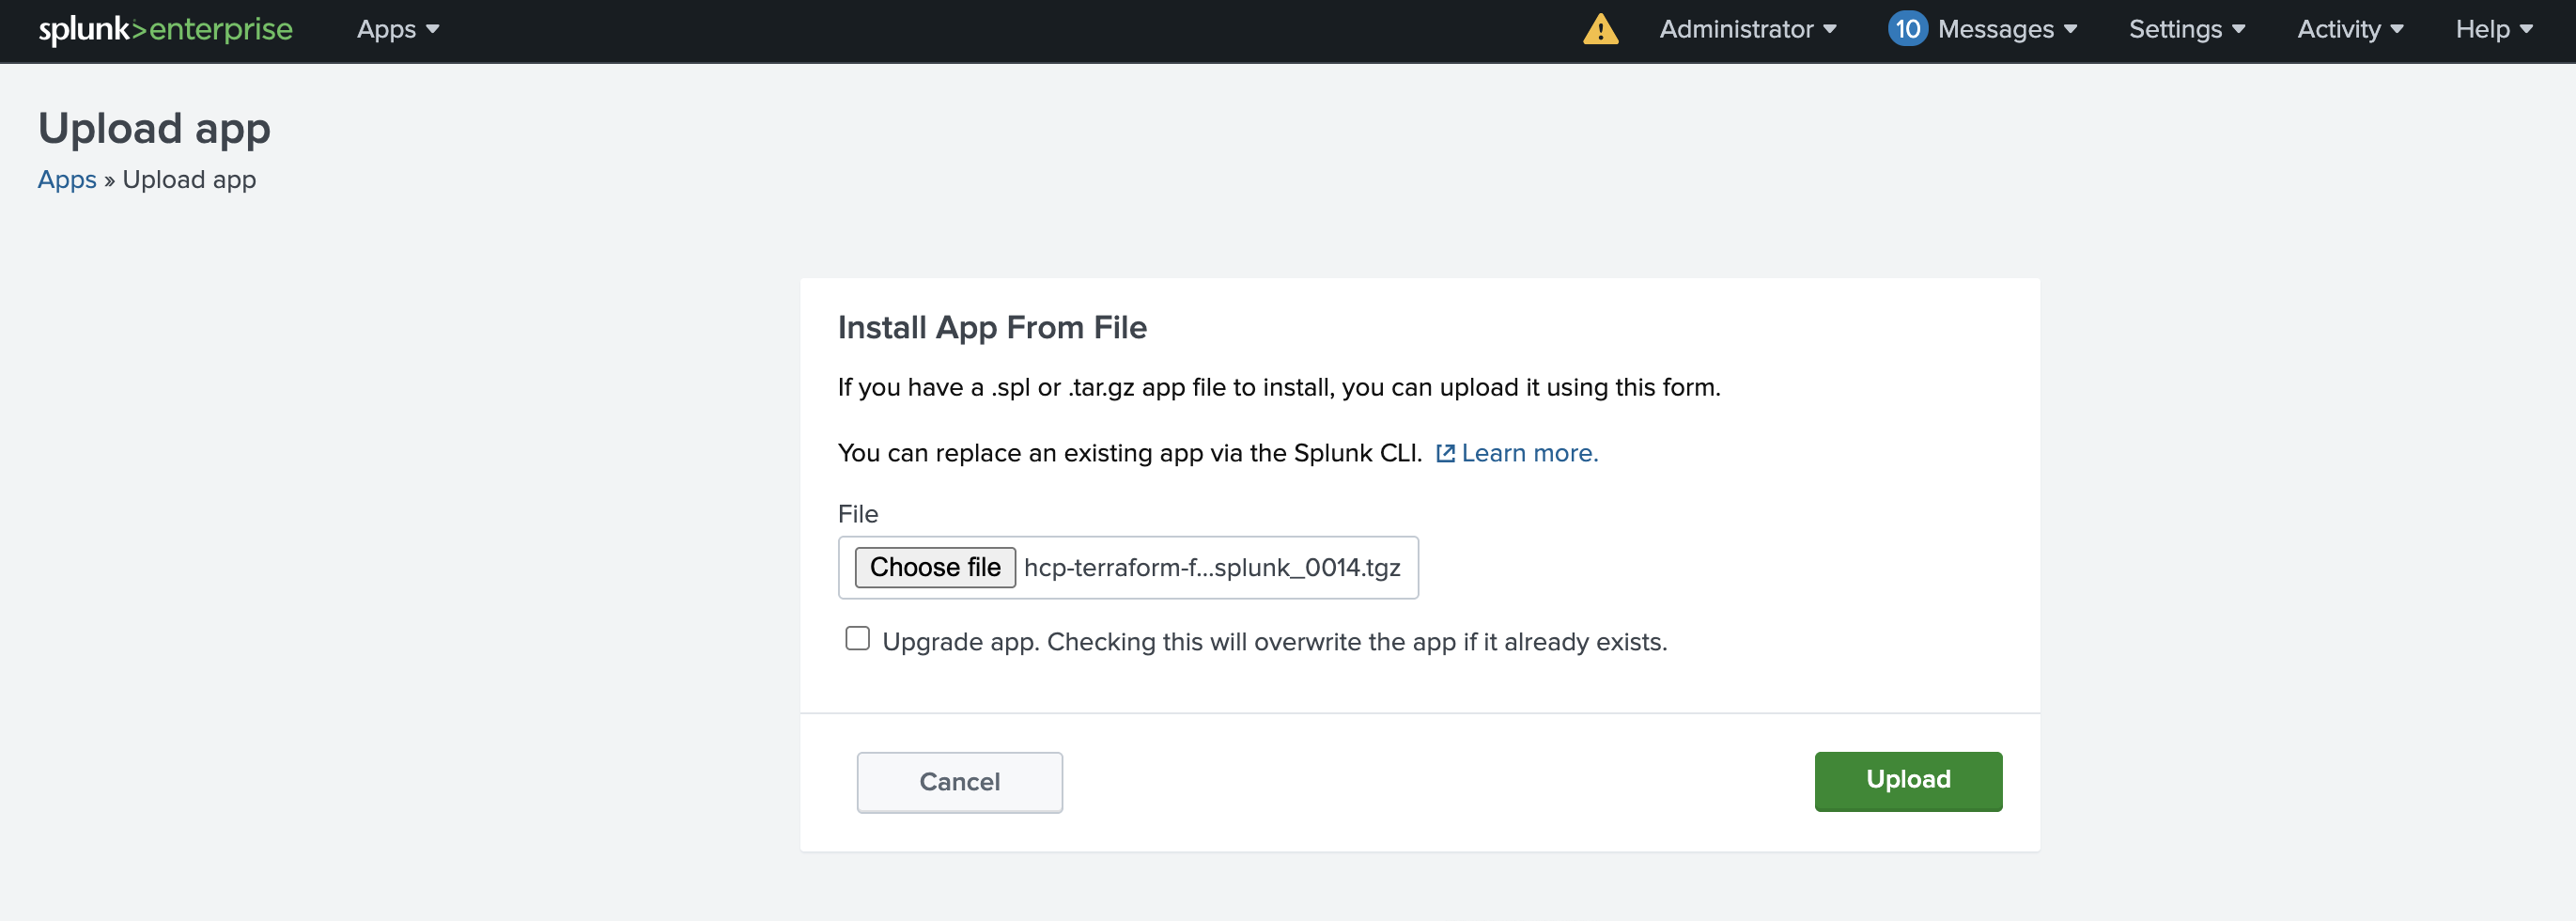Click the green Upload button
The width and height of the screenshot is (2576, 921).
tap(1907, 781)
